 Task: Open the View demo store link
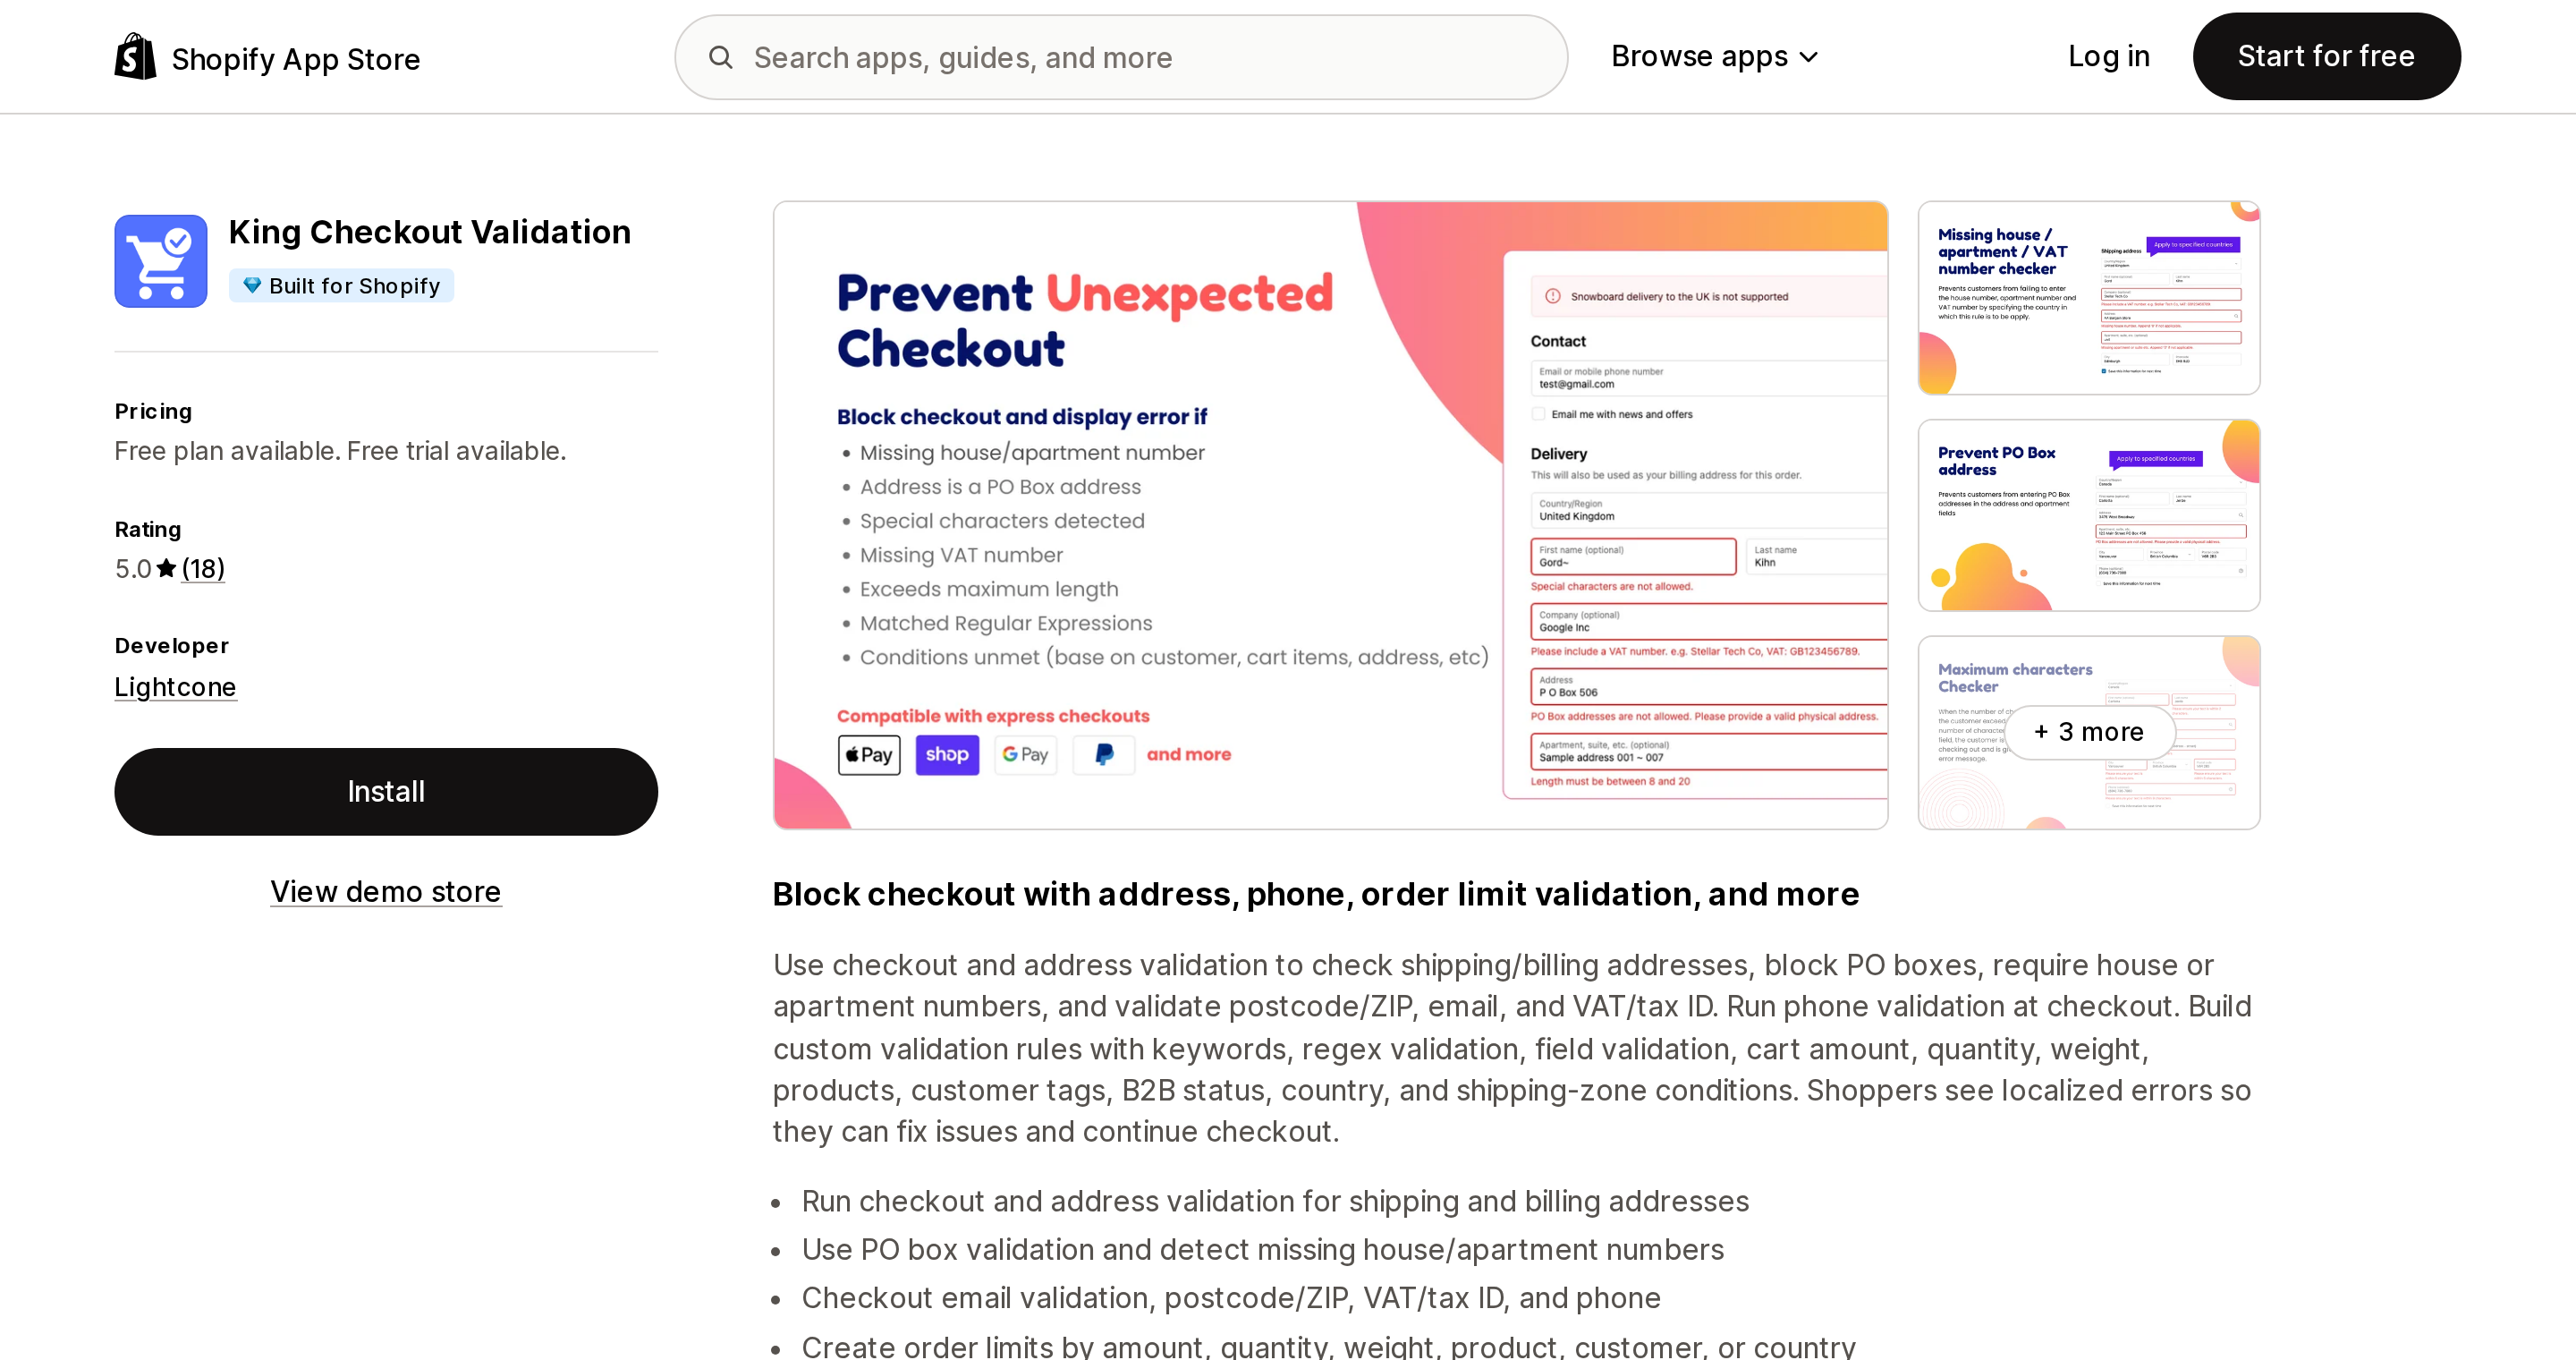pyautogui.click(x=386, y=891)
